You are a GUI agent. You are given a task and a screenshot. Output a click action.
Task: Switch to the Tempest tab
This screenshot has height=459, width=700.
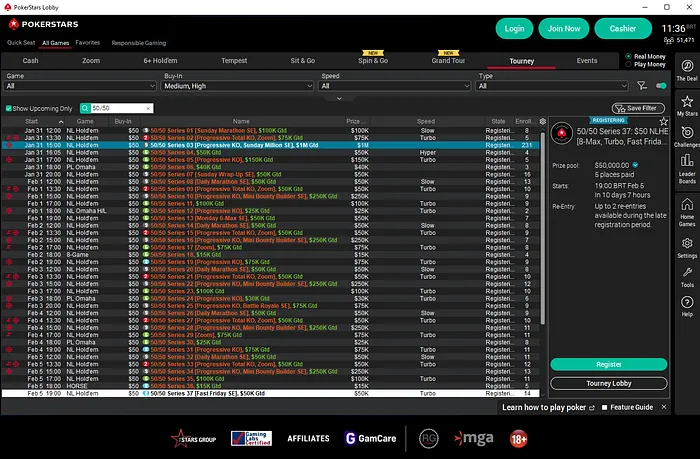[234, 61]
